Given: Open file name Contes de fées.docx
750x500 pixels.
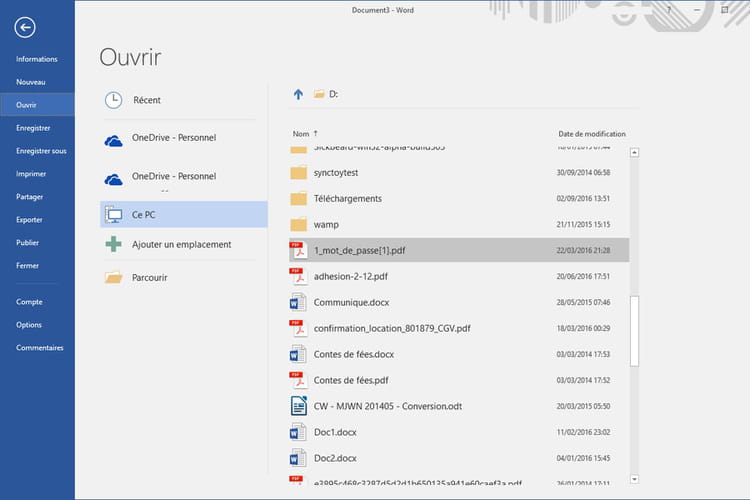Looking at the screenshot, I should pos(354,354).
